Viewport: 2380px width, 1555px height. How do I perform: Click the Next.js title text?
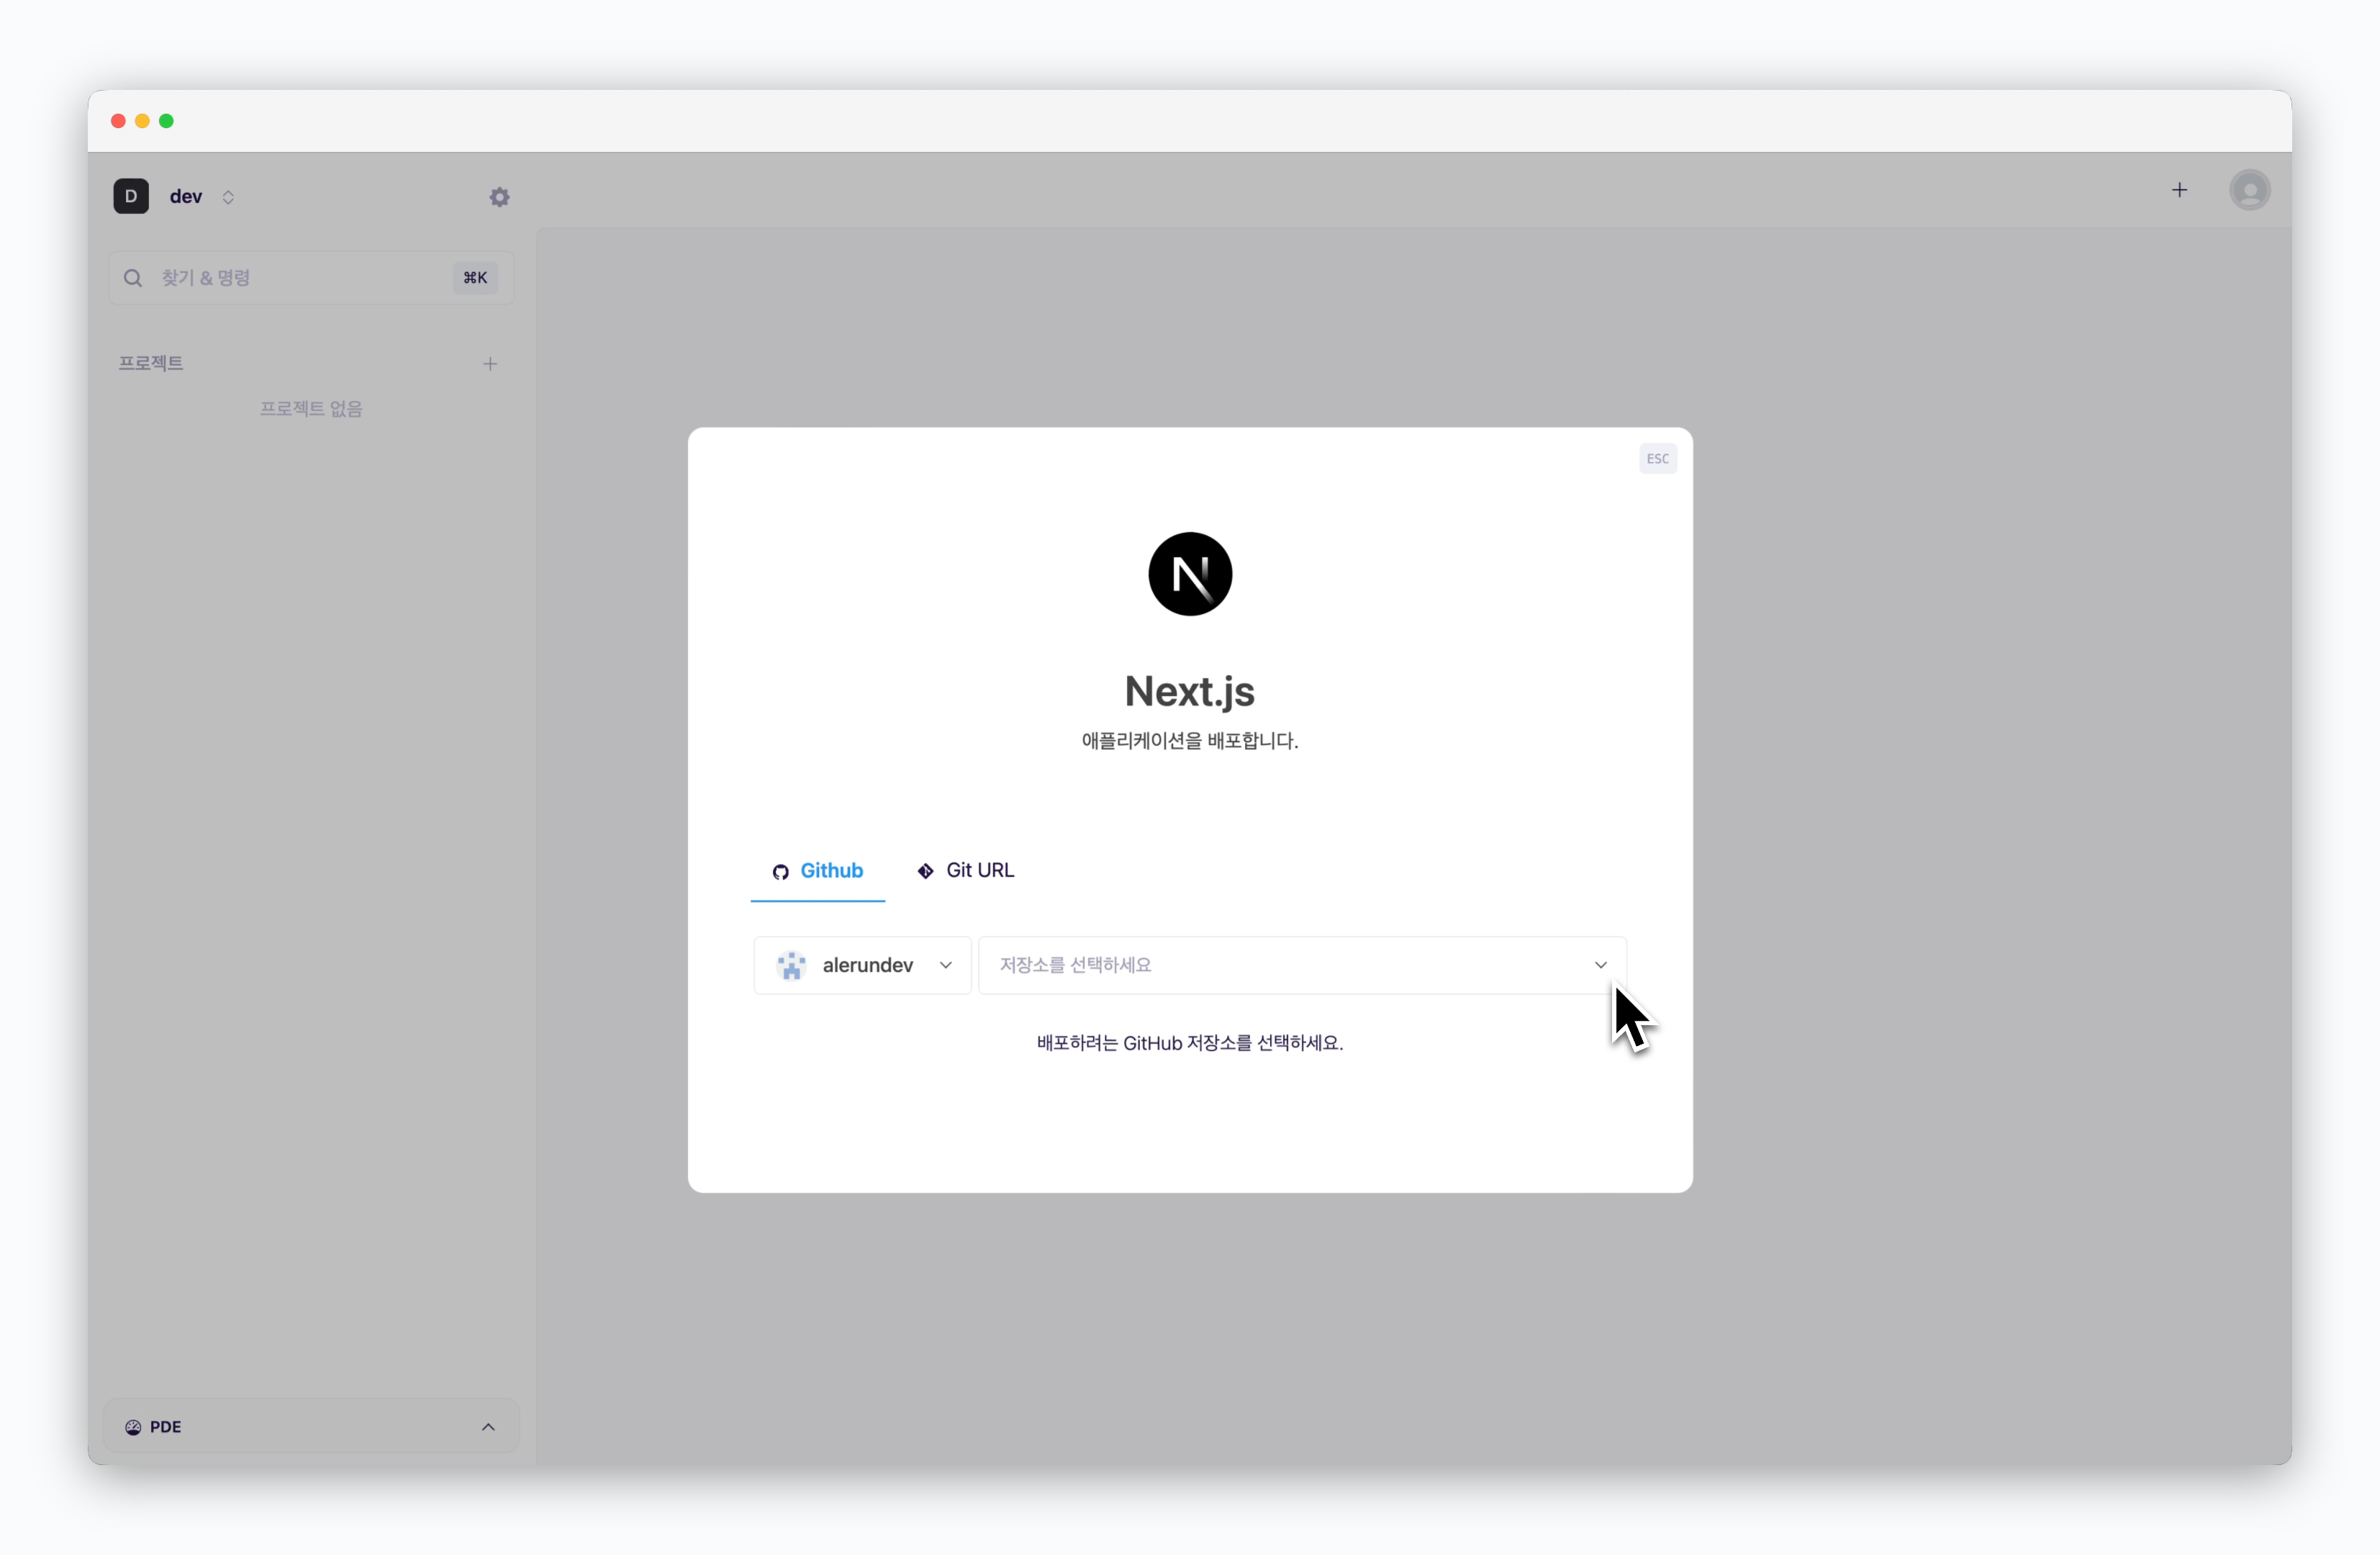click(1189, 691)
